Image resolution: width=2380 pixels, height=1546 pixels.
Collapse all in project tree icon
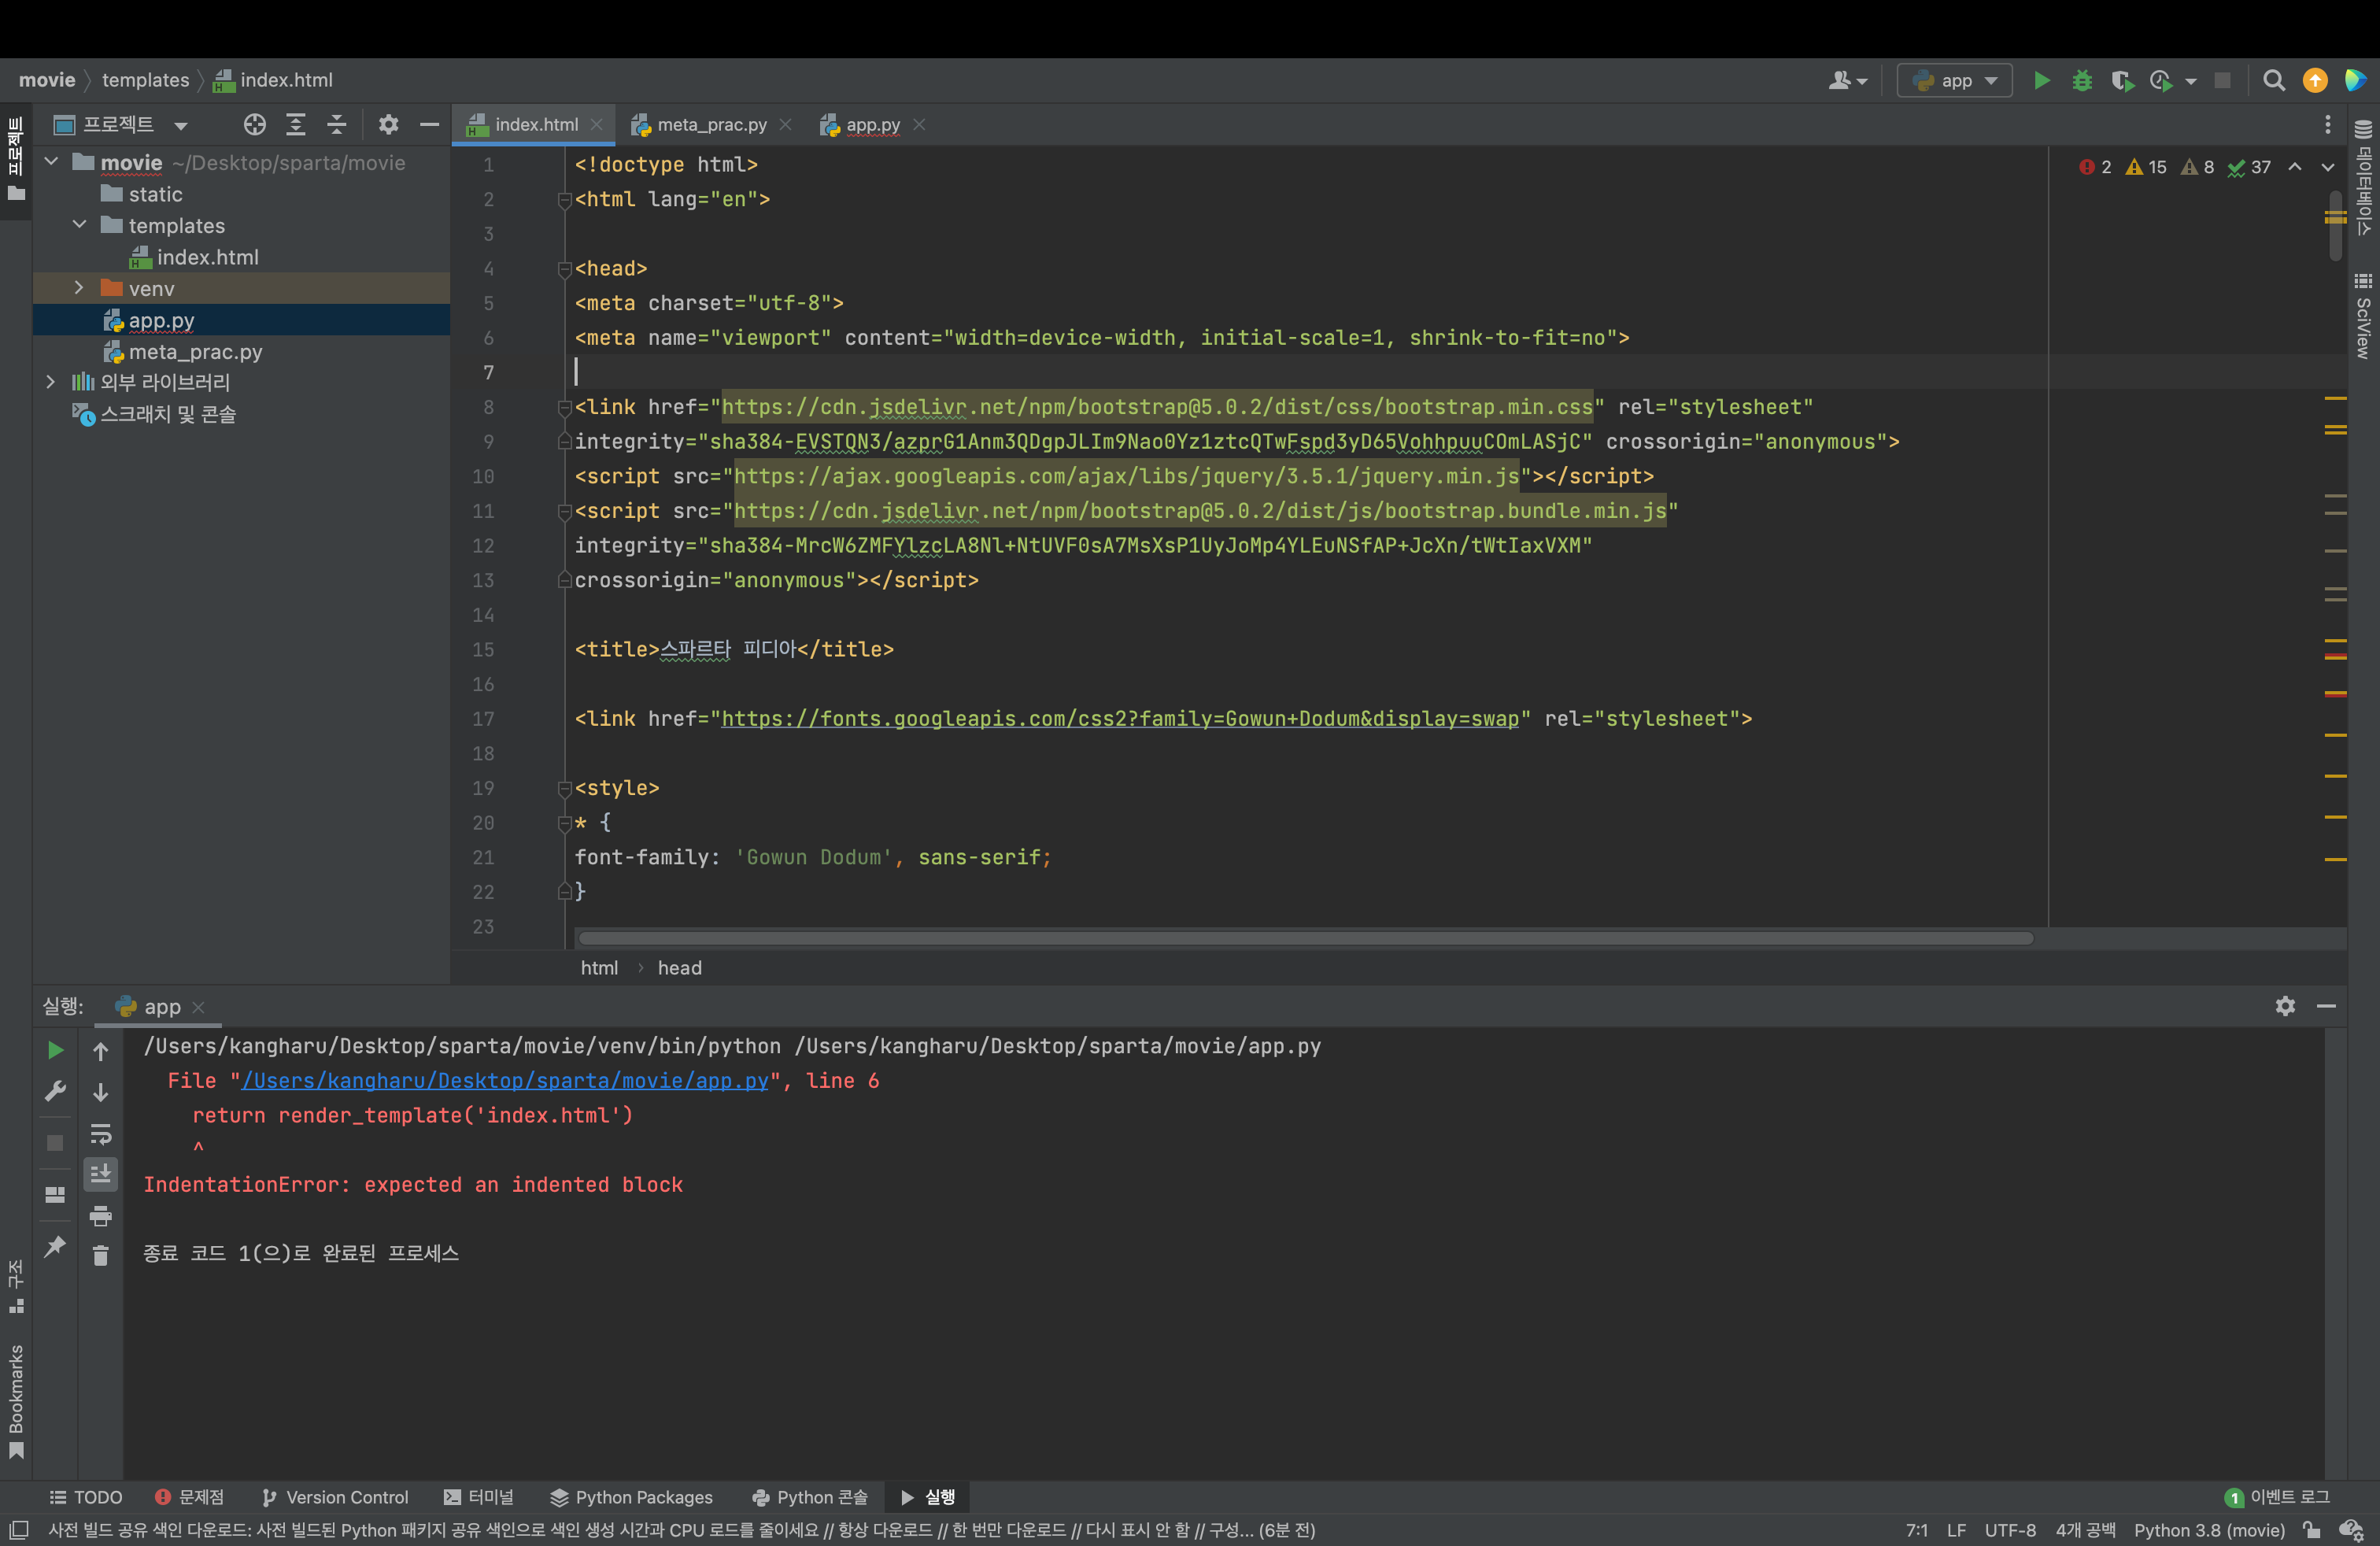[x=337, y=124]
